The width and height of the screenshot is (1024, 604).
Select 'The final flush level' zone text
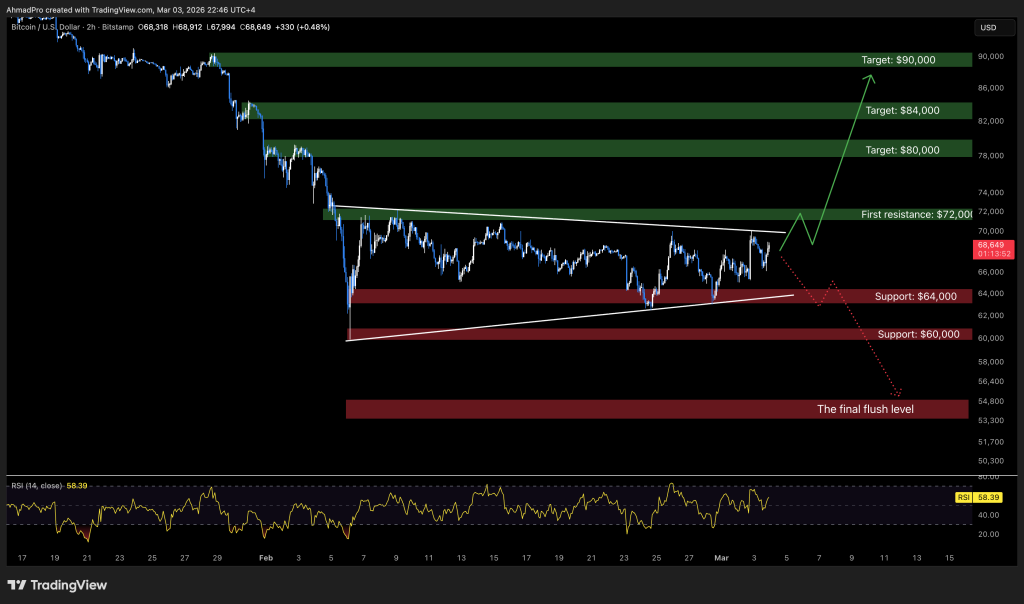click(865, 409)
